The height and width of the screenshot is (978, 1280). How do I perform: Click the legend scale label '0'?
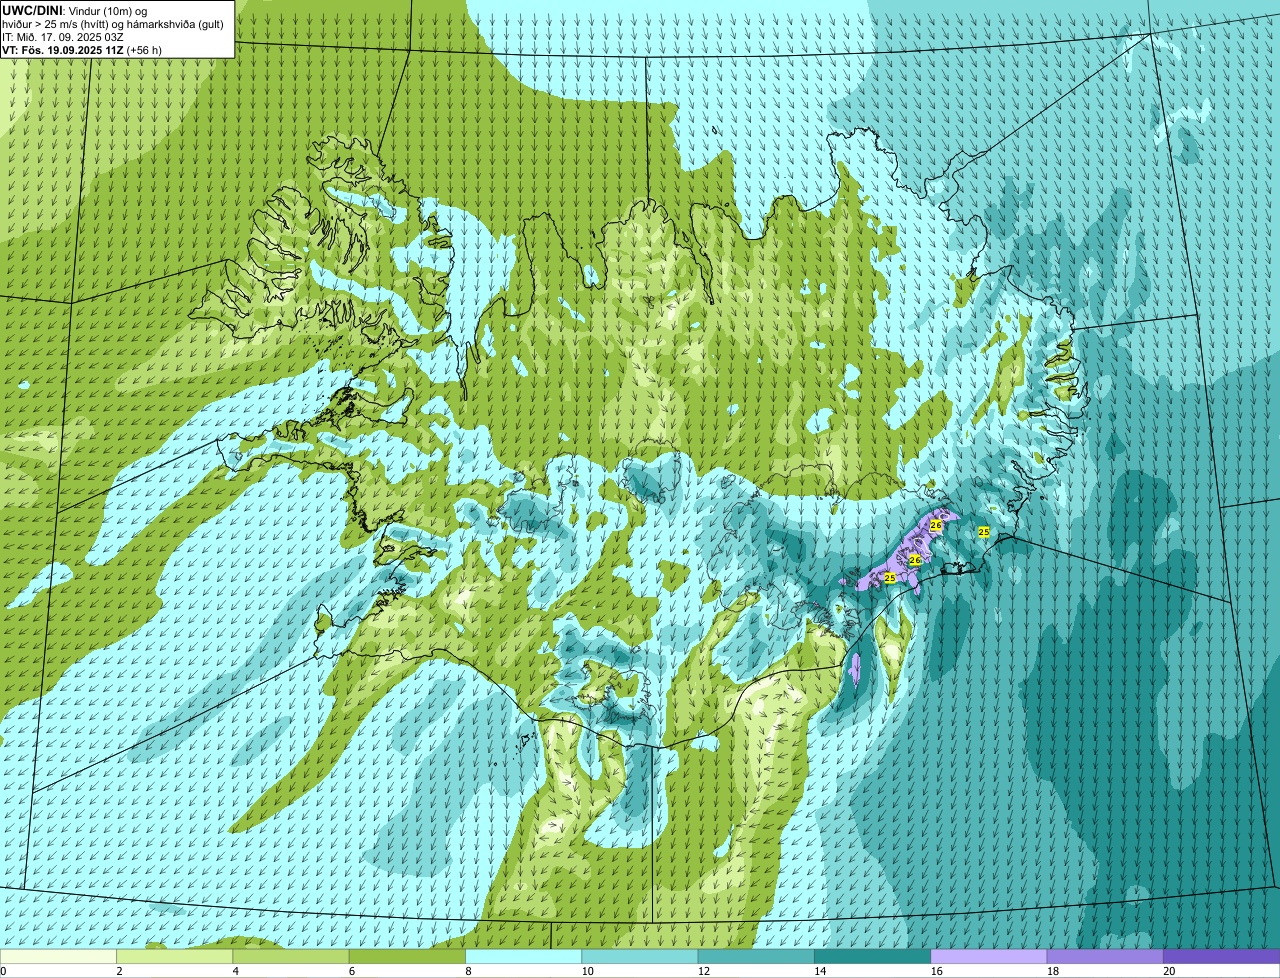point(3,970)
